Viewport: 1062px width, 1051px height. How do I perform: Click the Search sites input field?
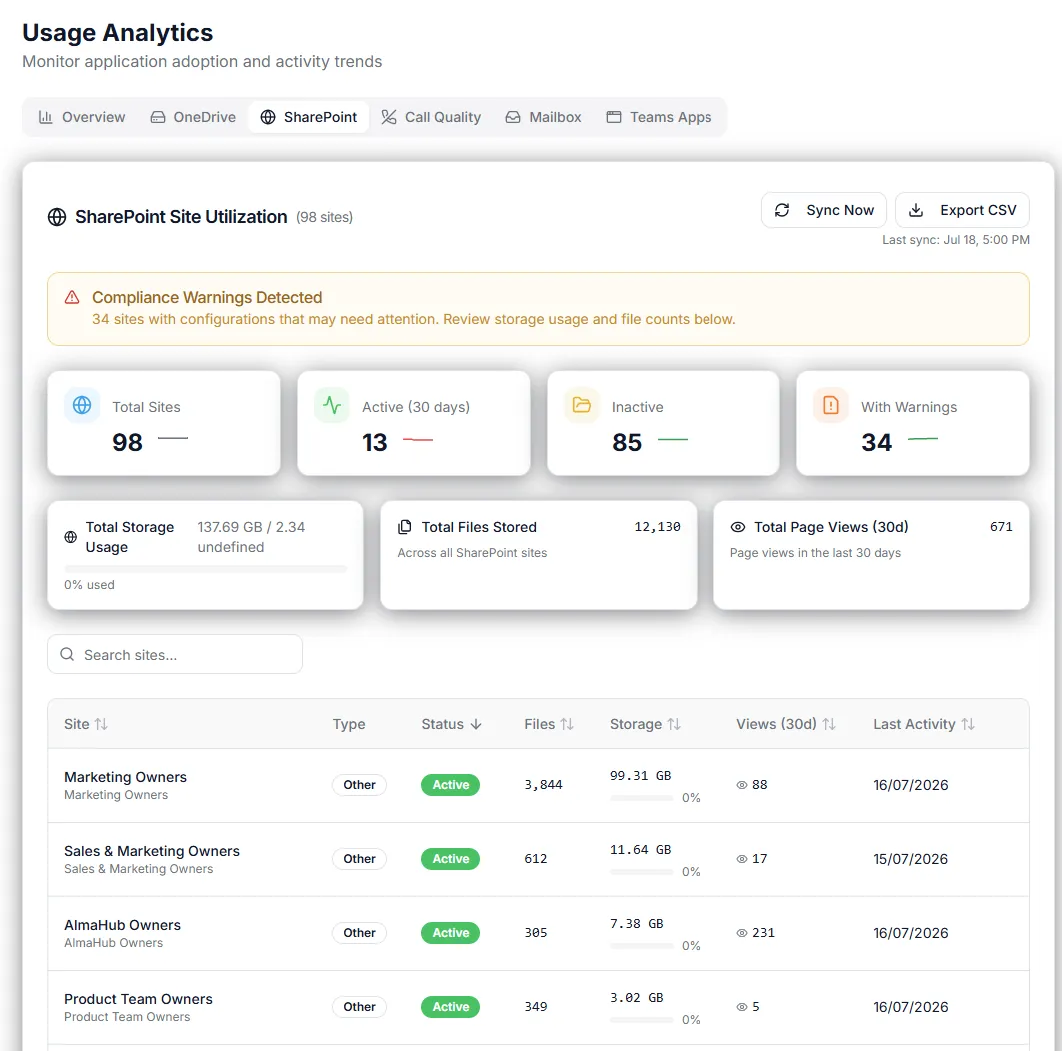coord(175,654)
